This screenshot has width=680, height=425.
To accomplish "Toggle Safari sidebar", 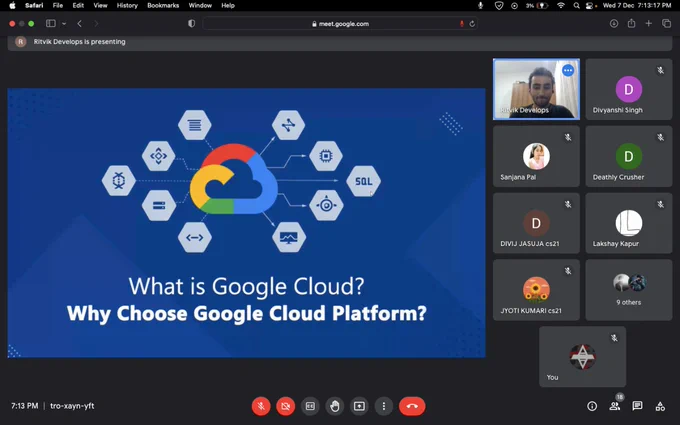I will click(51, 24).
